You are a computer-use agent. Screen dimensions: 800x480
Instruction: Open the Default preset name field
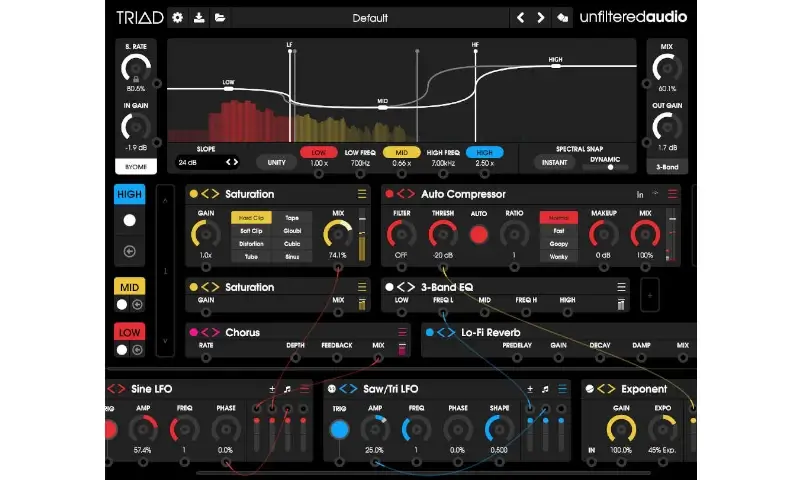pos(370,18)
